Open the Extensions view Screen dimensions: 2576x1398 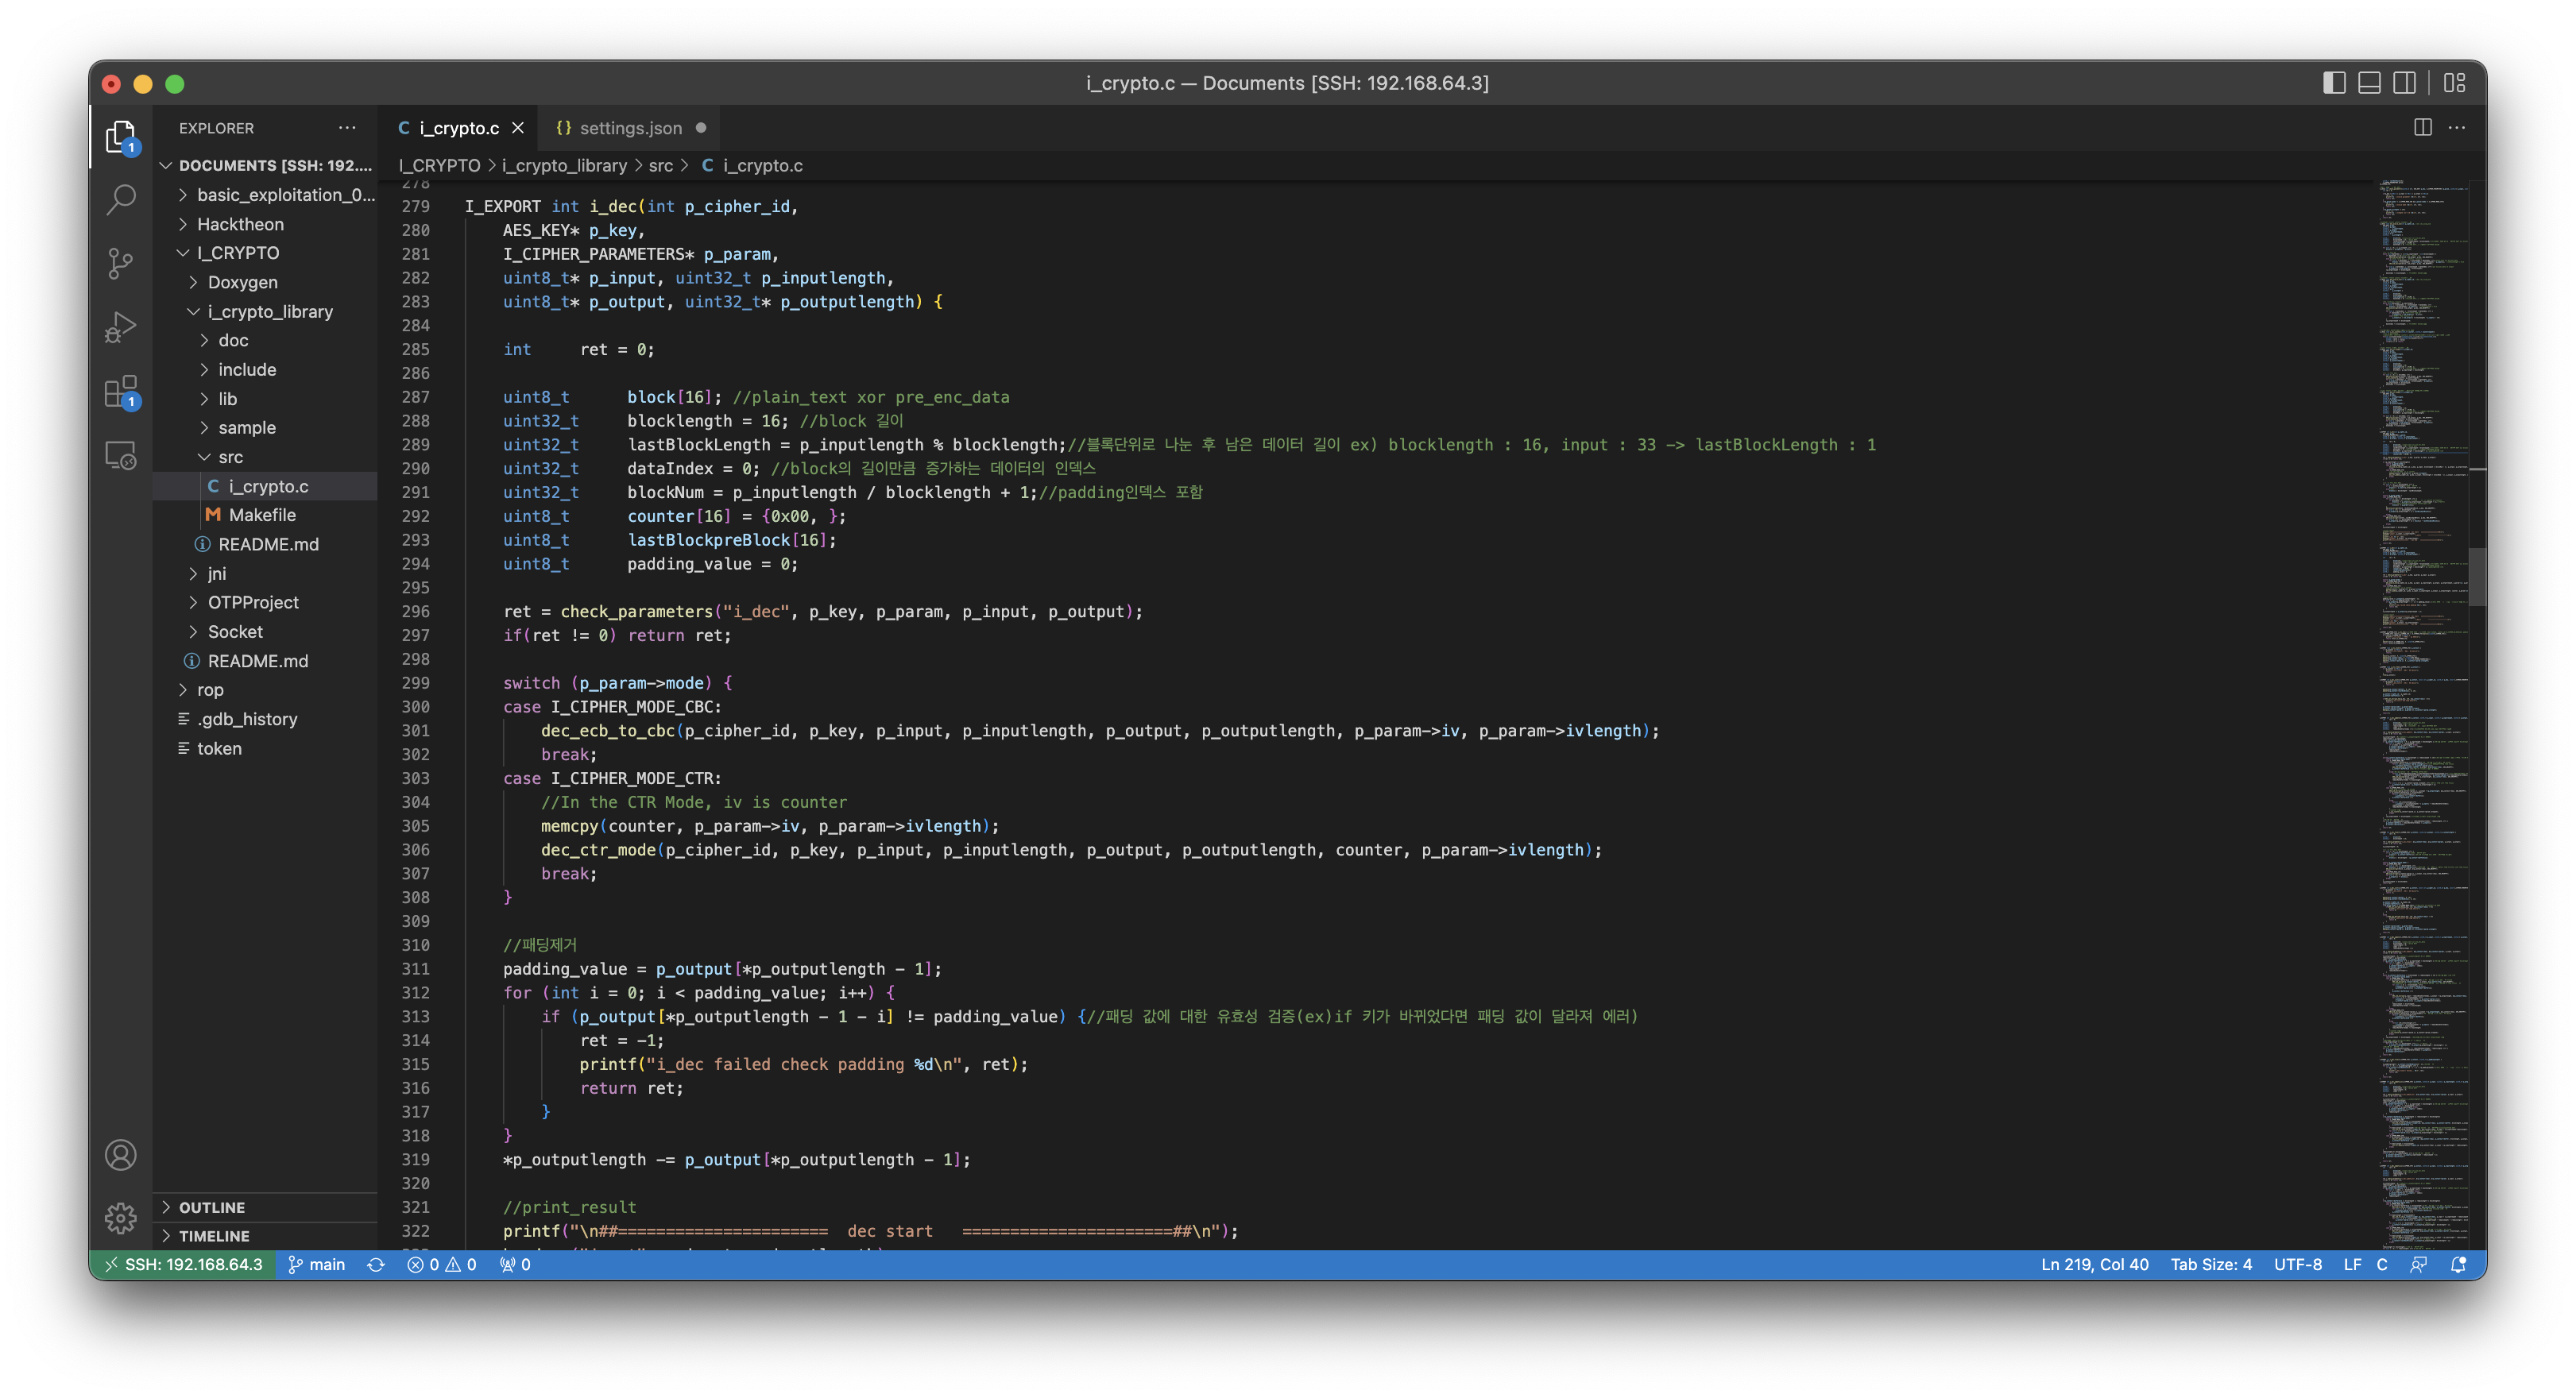click(x=121, y=392)
